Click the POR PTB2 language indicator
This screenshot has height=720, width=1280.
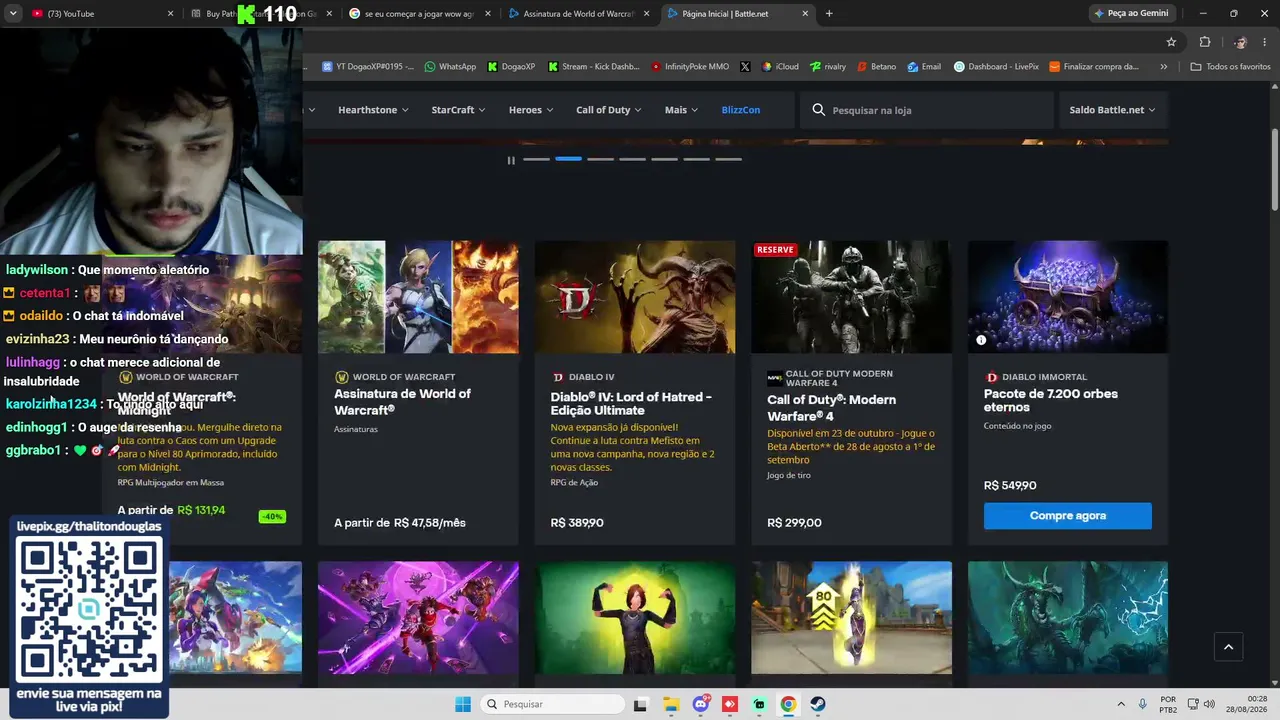pyautogui.click(x=1168, y=704)
